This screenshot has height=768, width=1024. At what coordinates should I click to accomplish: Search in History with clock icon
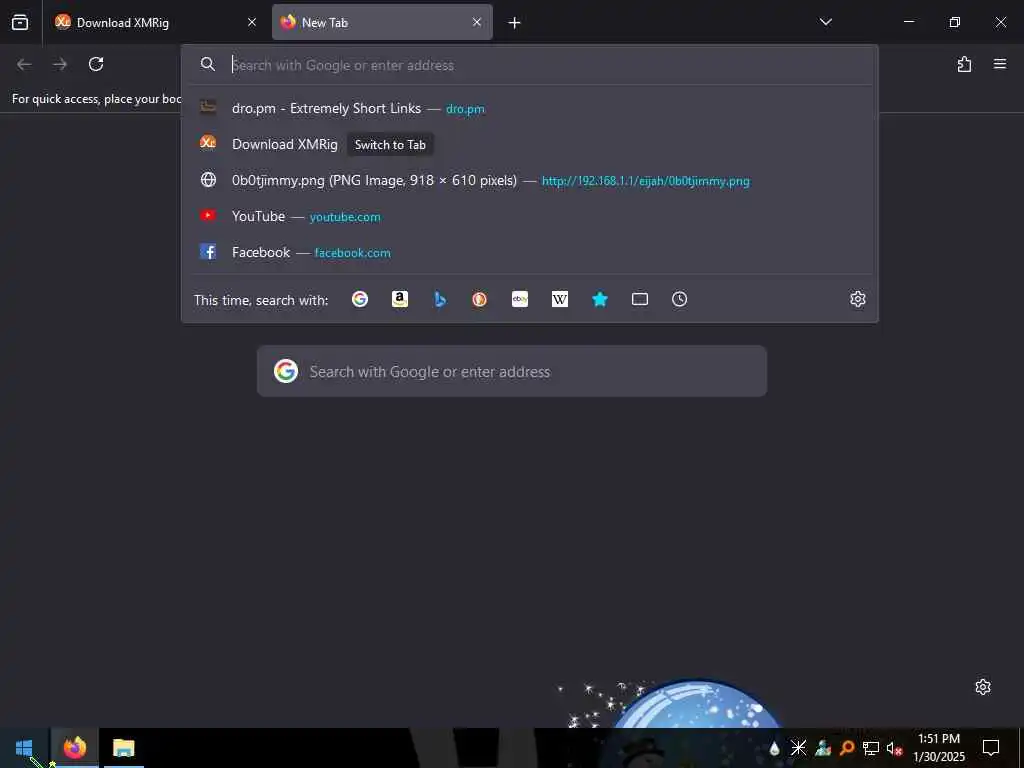point(680,299)
